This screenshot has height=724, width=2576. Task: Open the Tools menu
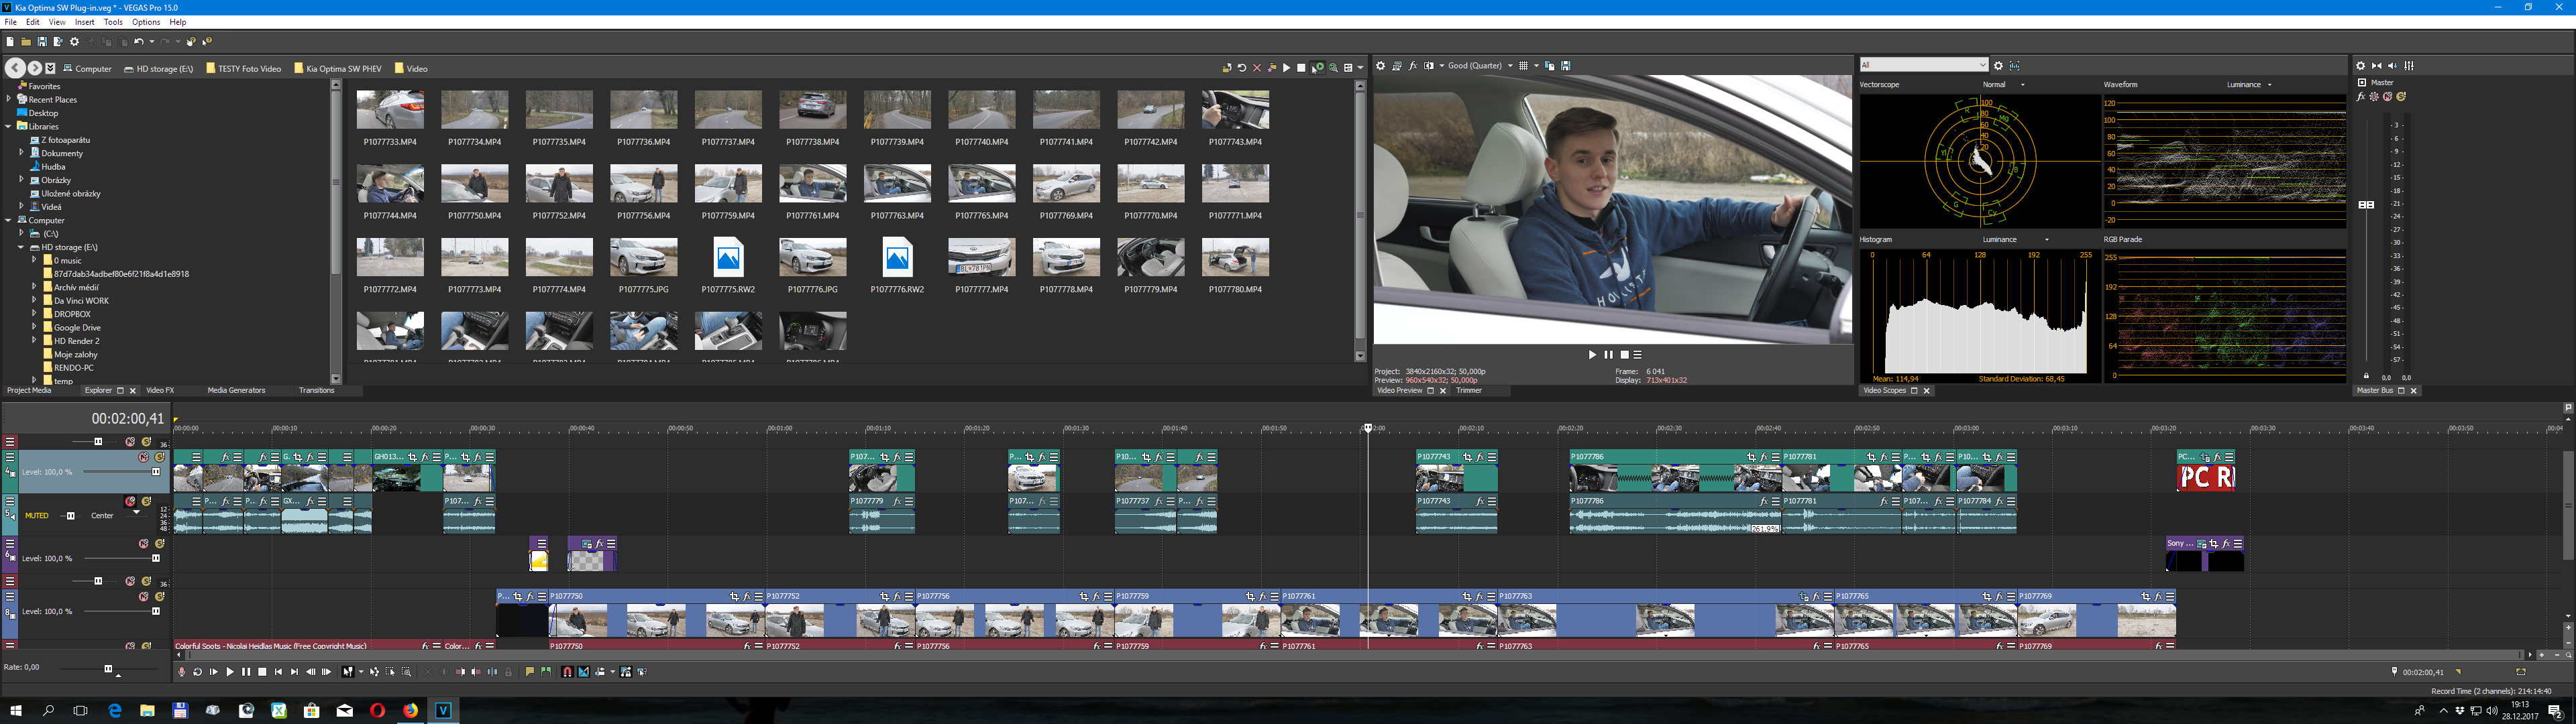(x=113, y=22)
